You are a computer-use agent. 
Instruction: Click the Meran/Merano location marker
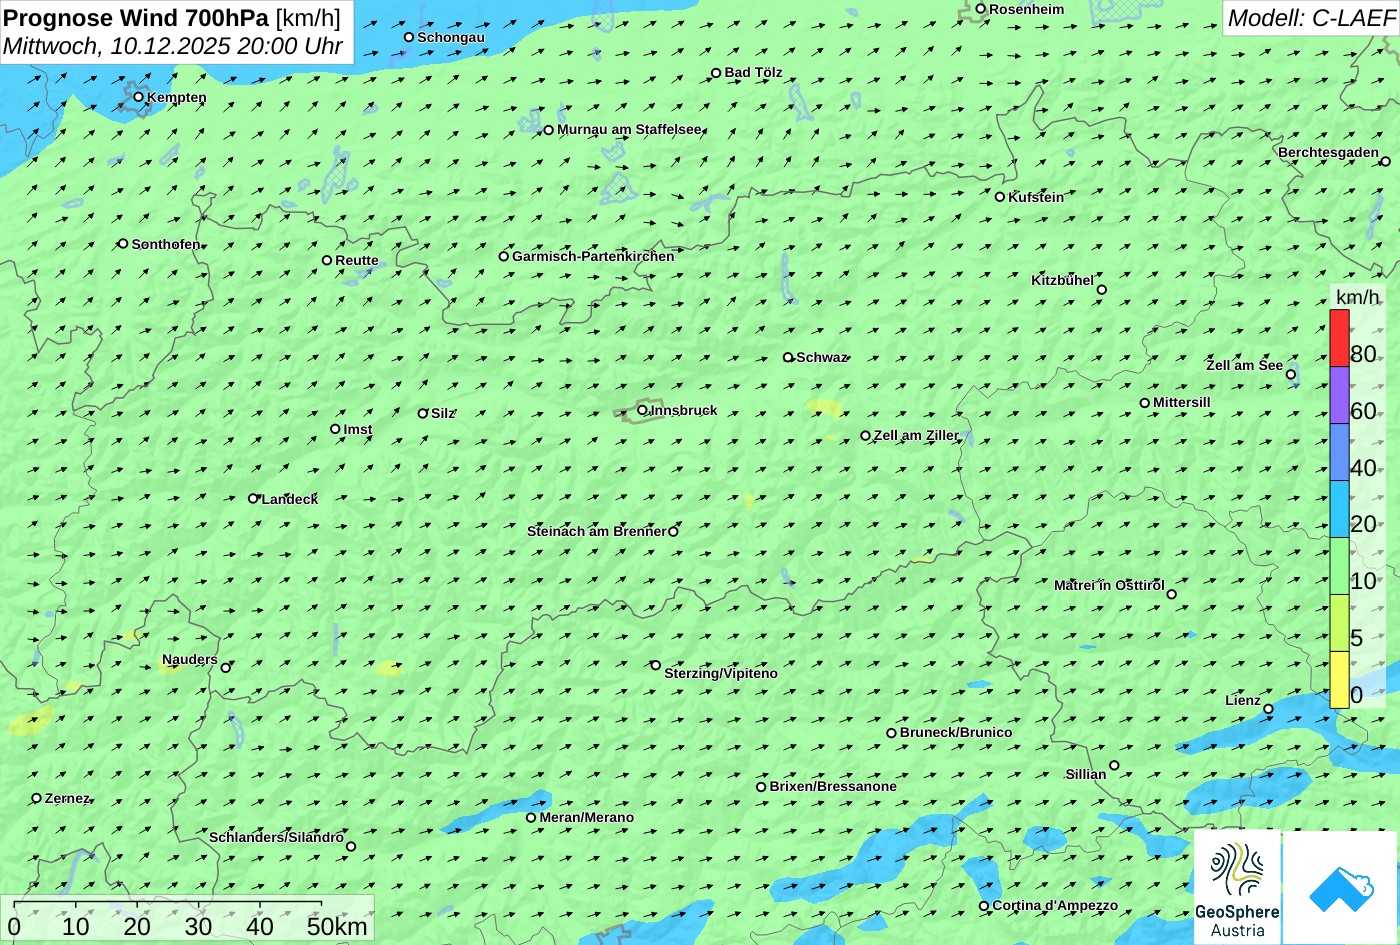(x=531, y=818)
